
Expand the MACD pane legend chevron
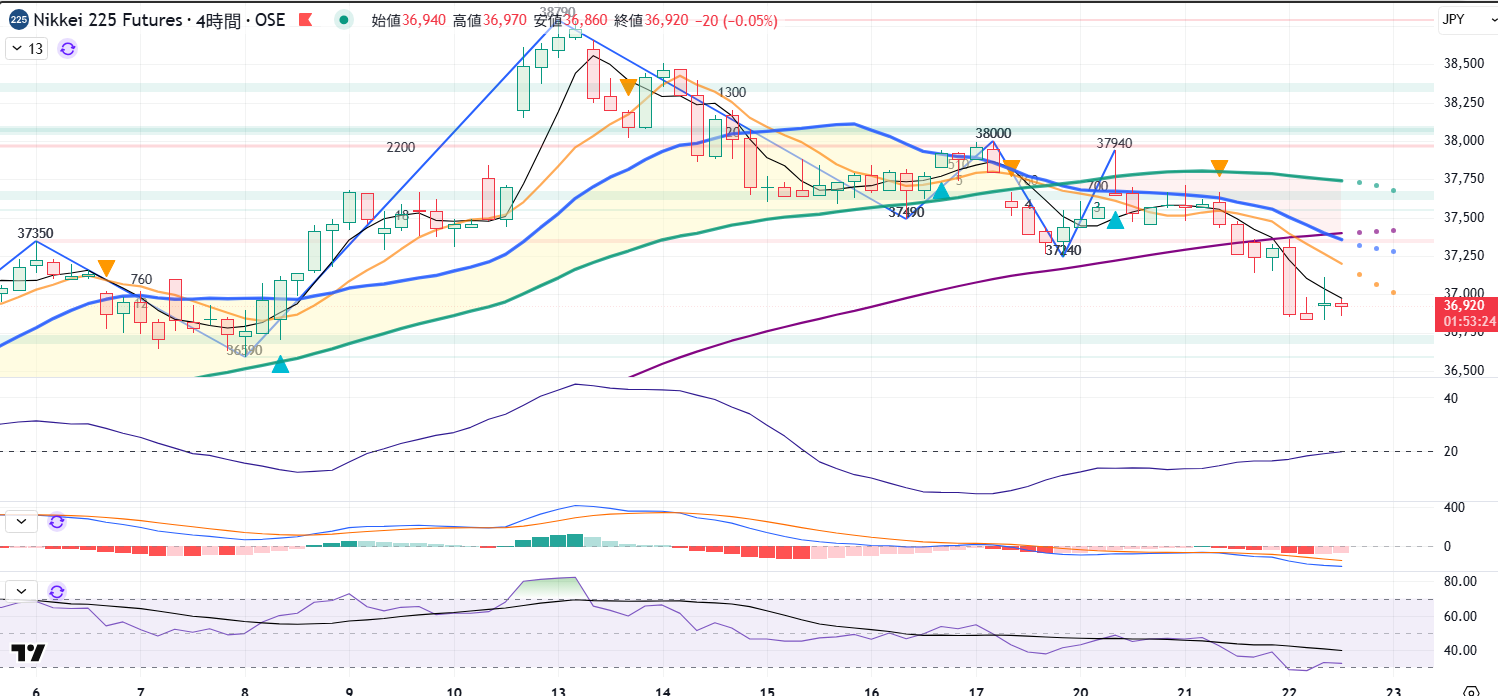[x=21, y=521]
